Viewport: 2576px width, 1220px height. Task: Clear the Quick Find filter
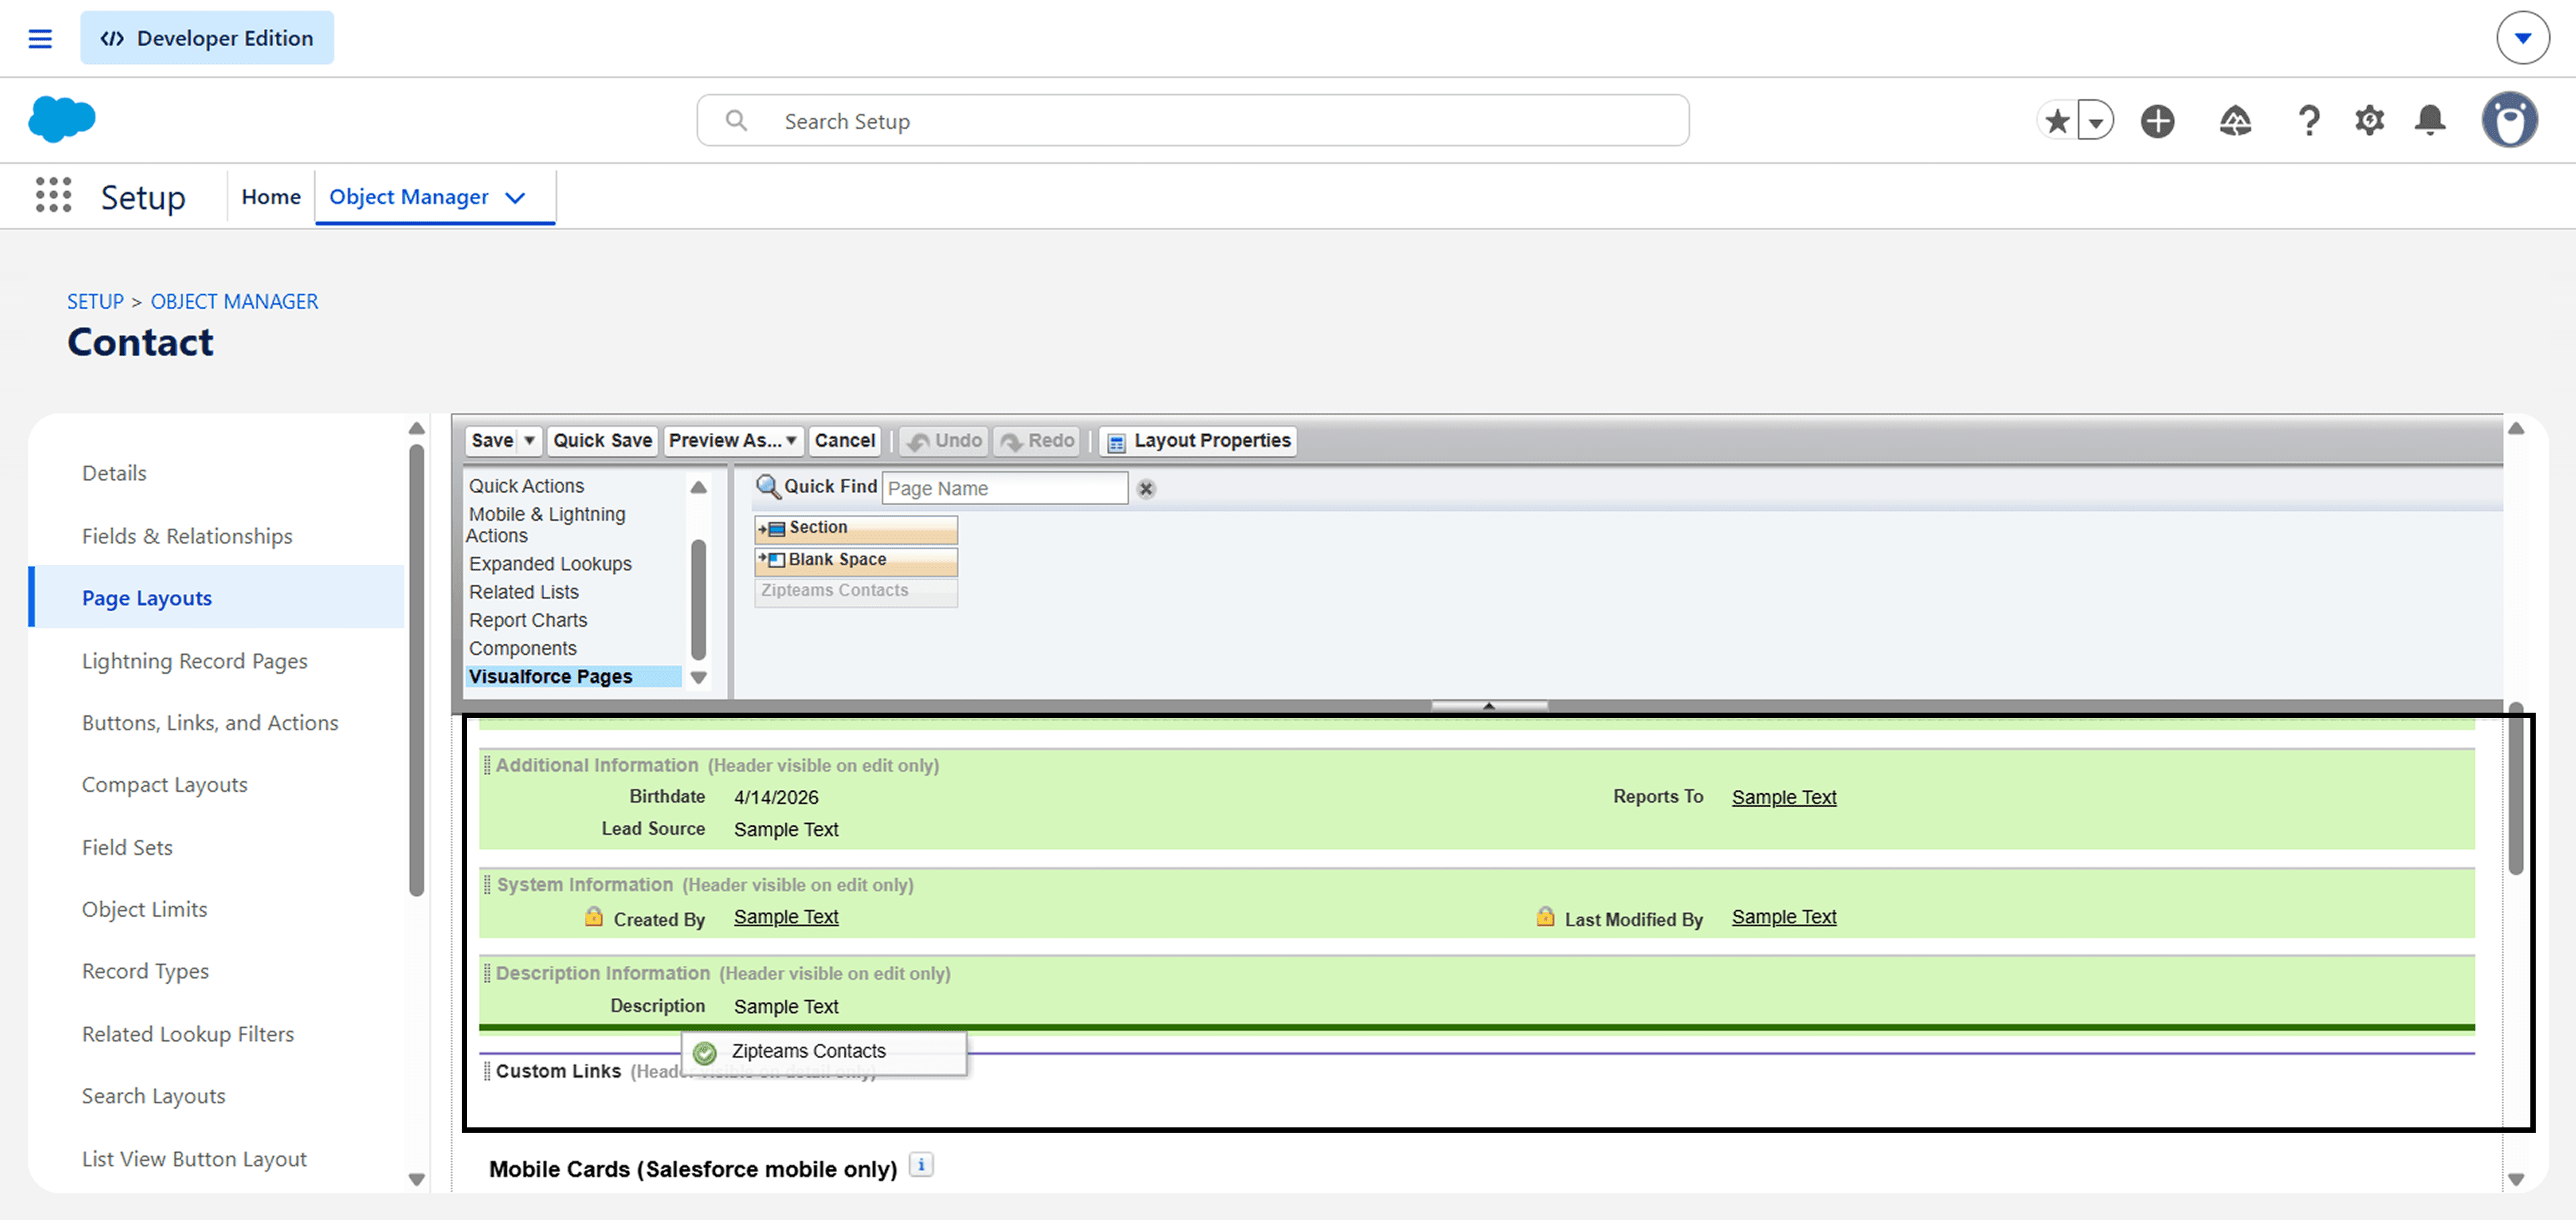(x=1146, y=488)
